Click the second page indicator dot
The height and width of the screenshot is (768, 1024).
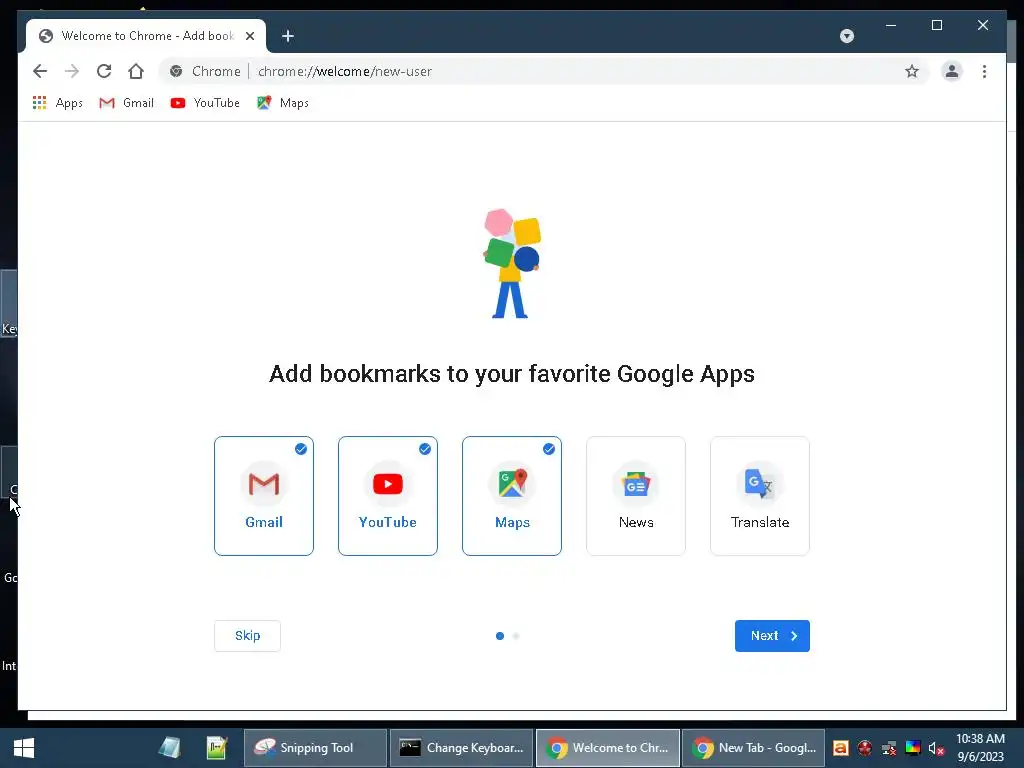coord(516,635)
